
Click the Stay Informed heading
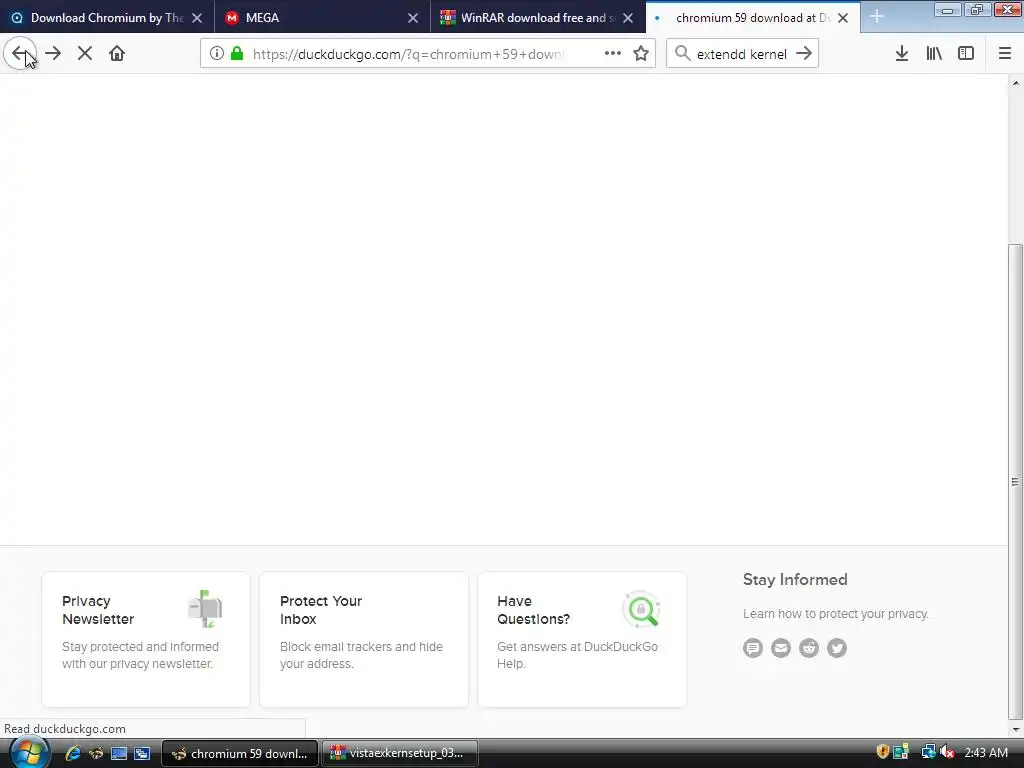795,579
